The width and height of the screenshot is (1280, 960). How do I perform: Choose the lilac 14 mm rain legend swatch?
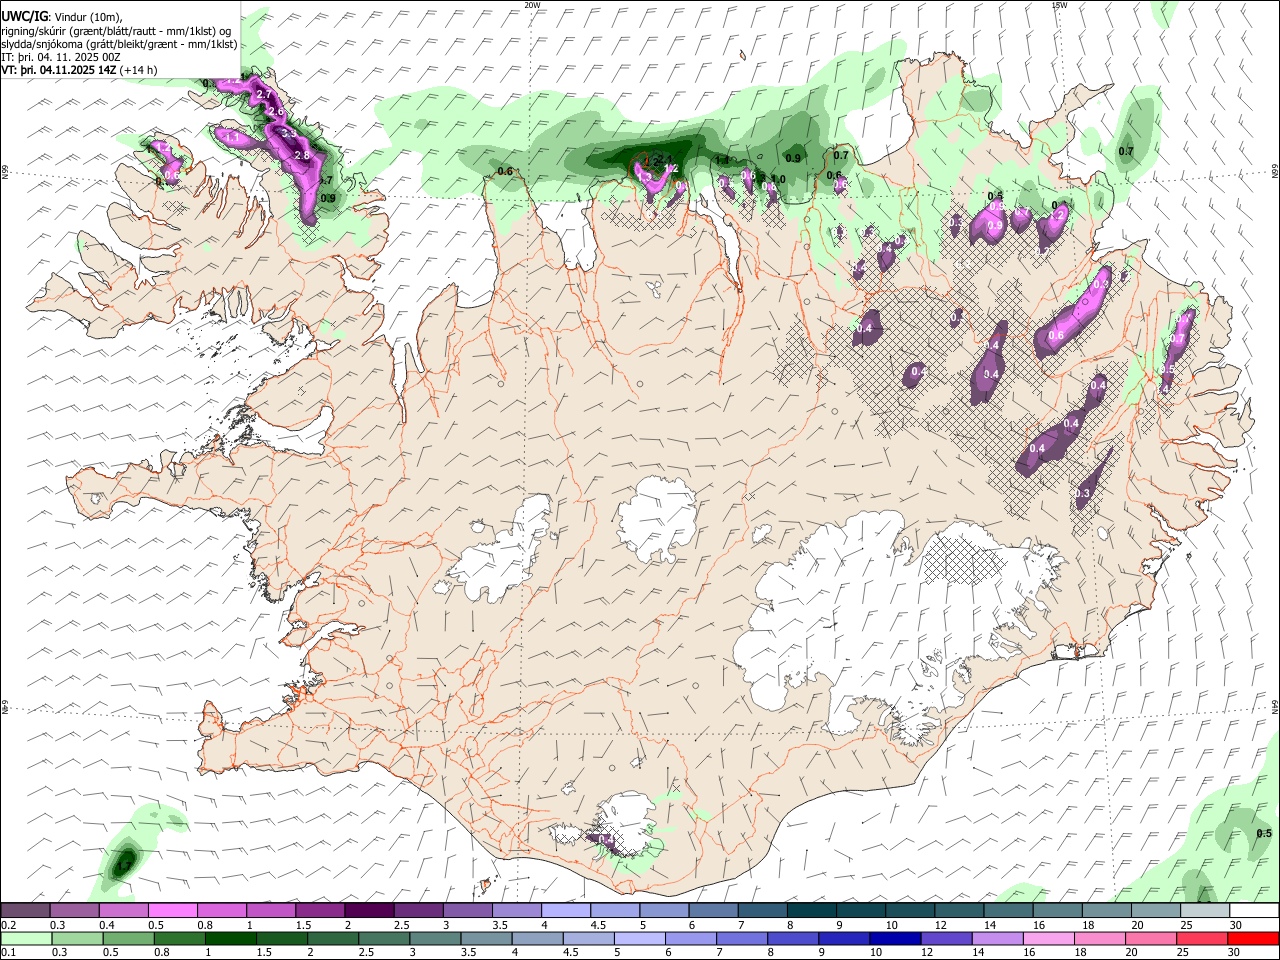(x=997, y=938)
